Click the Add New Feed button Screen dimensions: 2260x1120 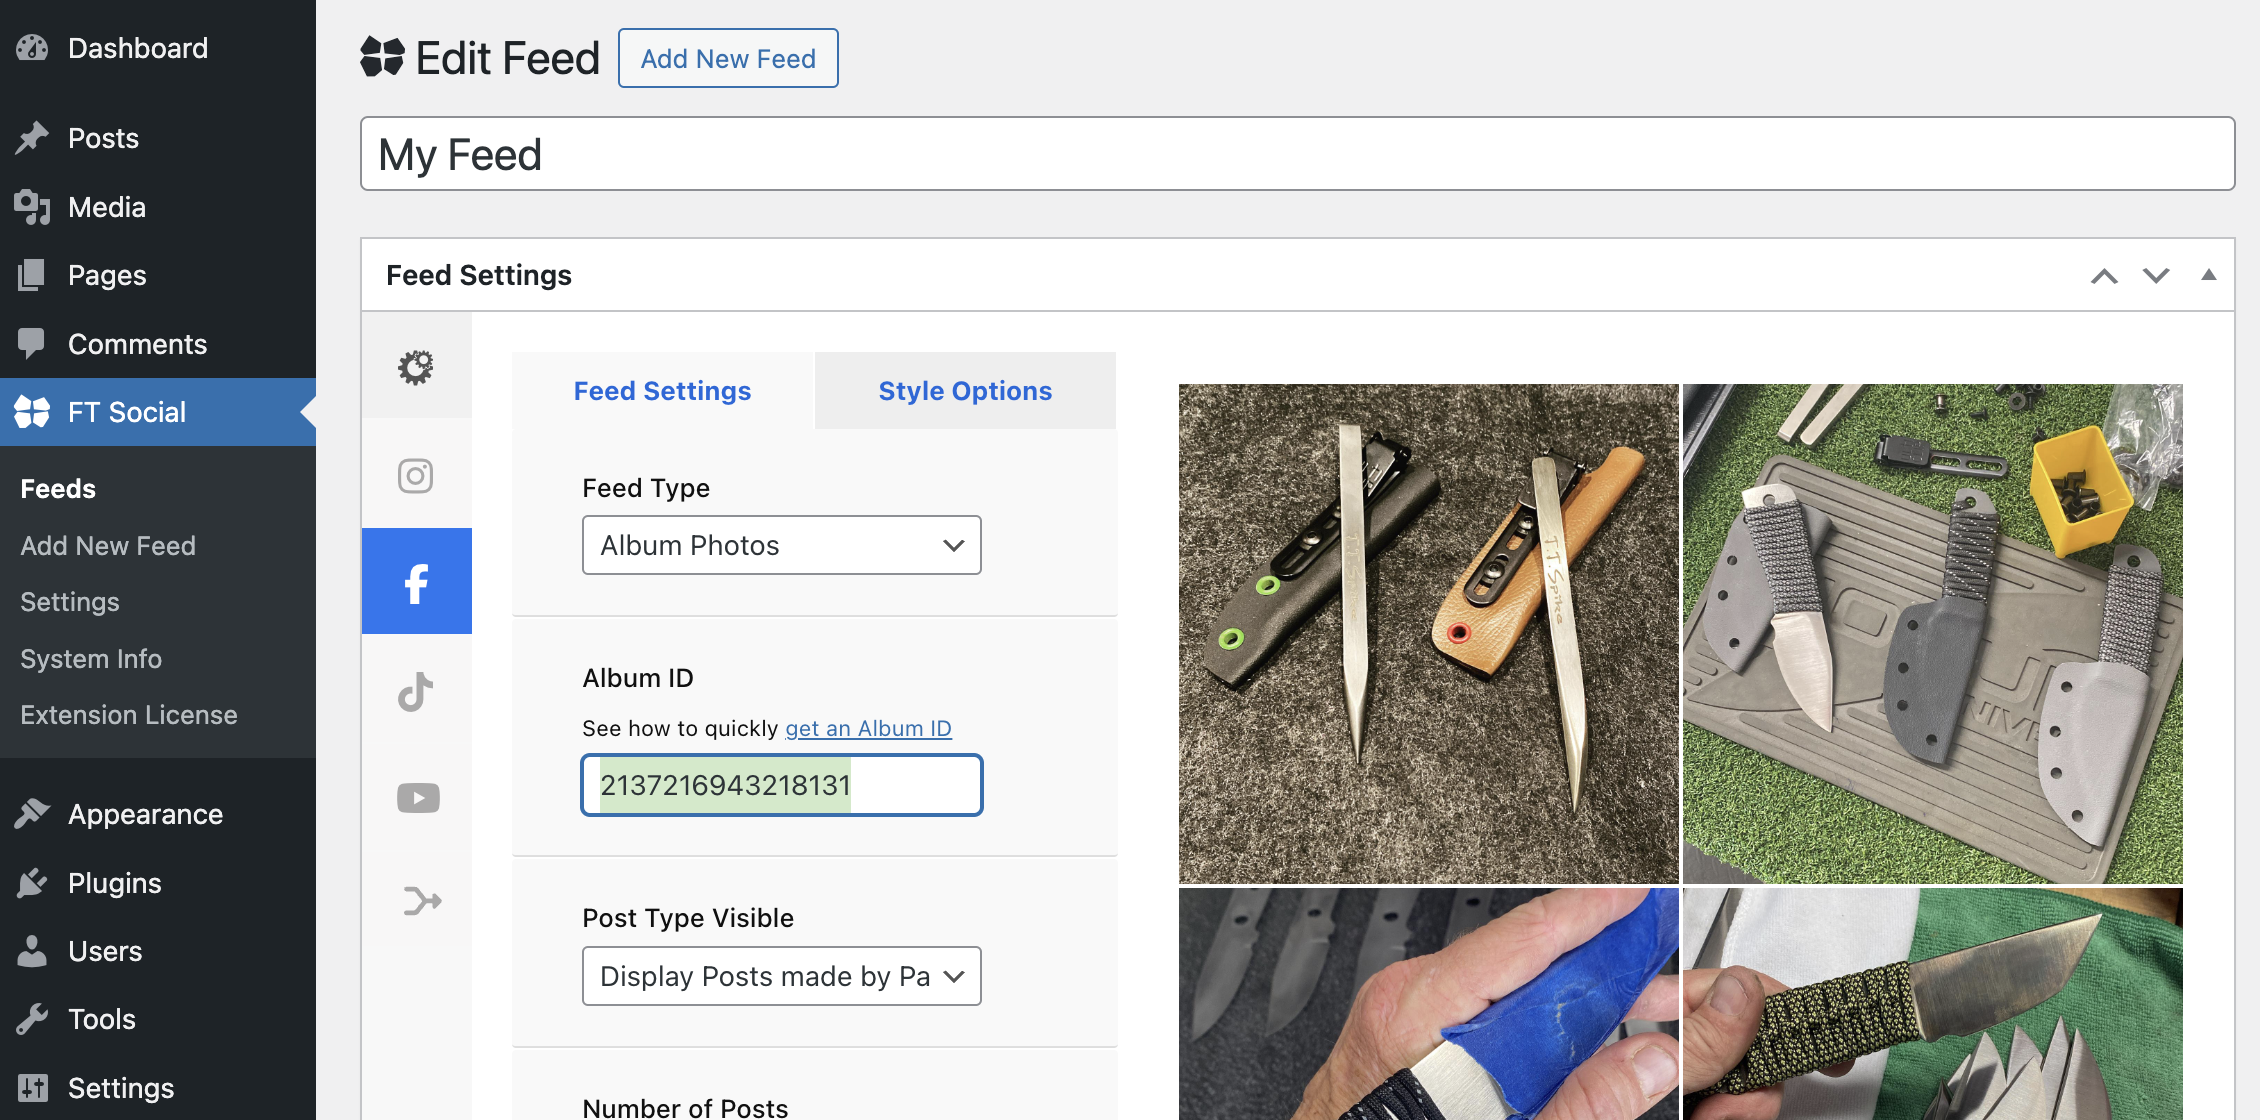pos(728,58)
